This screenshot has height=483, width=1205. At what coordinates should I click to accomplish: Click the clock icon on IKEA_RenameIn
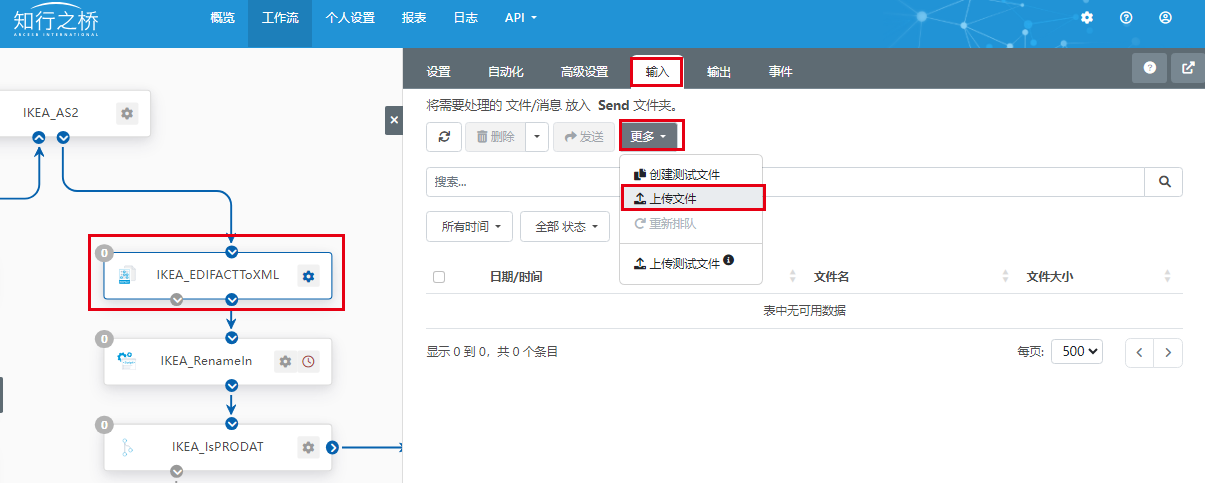point(308,361)
